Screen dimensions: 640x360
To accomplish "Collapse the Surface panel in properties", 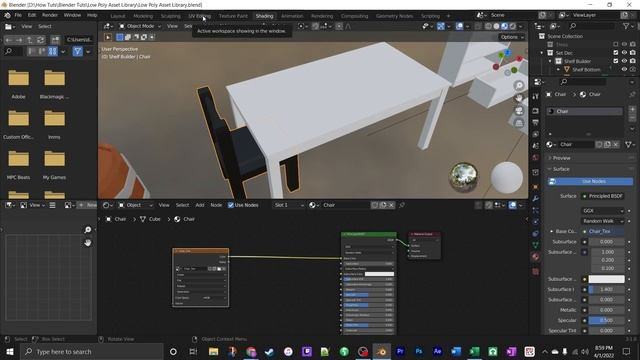I will point(561,169).
